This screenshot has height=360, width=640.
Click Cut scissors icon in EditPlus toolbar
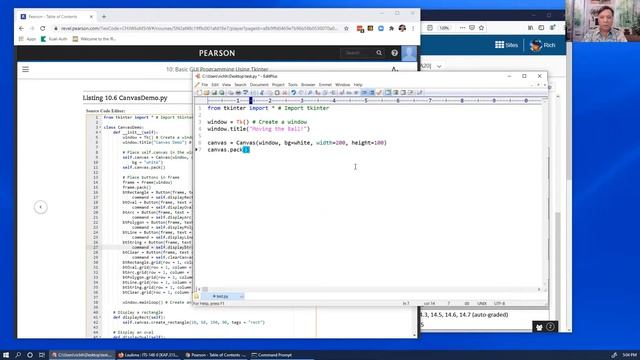[262, 93]
